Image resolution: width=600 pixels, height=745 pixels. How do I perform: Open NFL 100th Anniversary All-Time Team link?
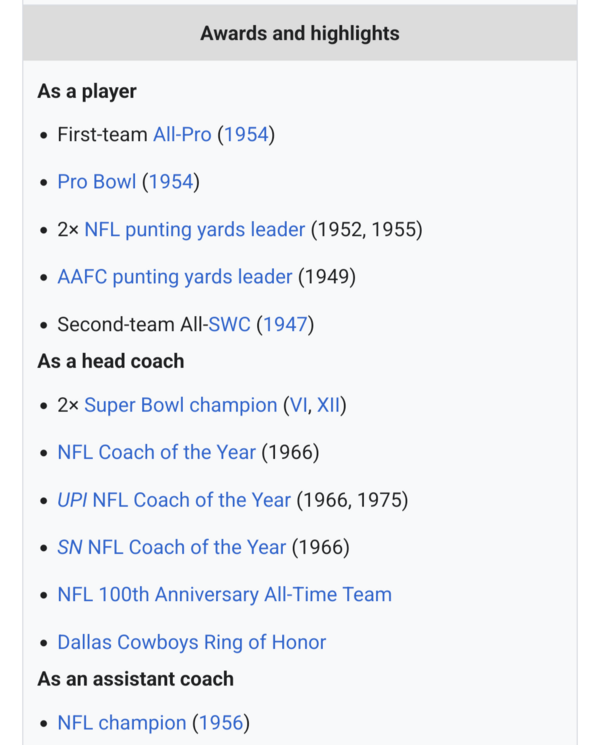pyautogui.click(x=224, y=595)
